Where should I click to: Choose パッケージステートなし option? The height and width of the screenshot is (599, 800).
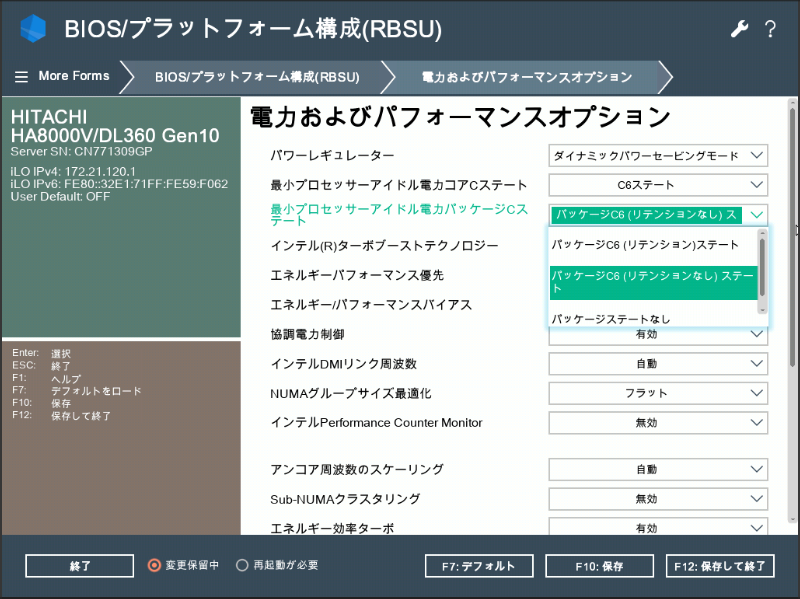[653, 319]
